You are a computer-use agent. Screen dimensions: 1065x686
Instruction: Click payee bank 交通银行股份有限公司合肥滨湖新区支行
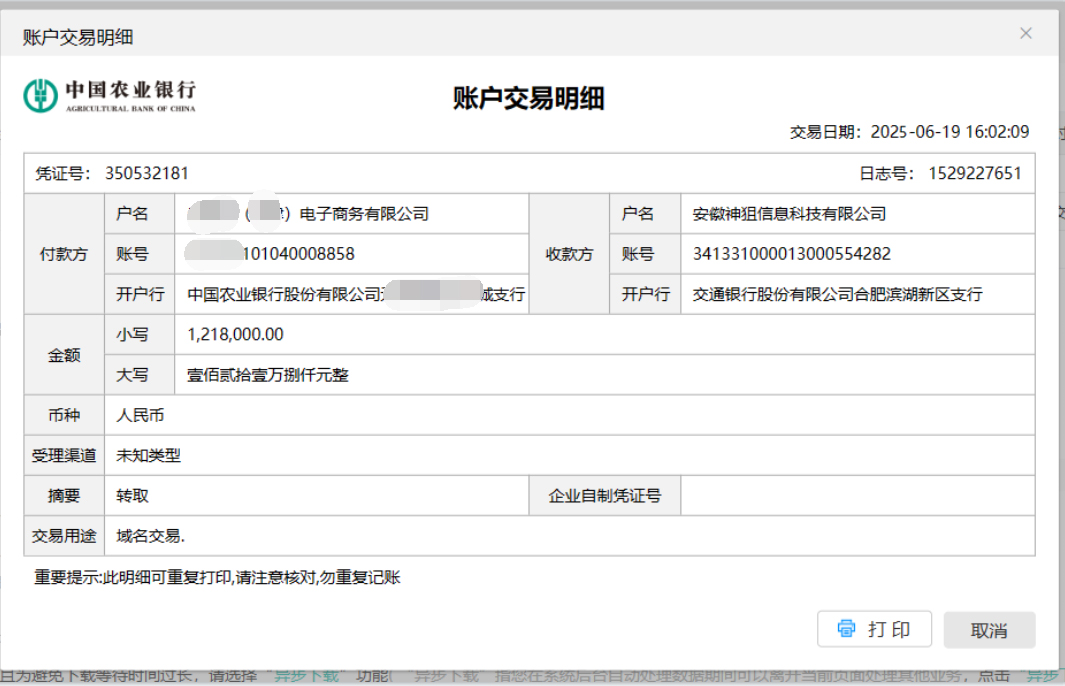tap(837, 294)
